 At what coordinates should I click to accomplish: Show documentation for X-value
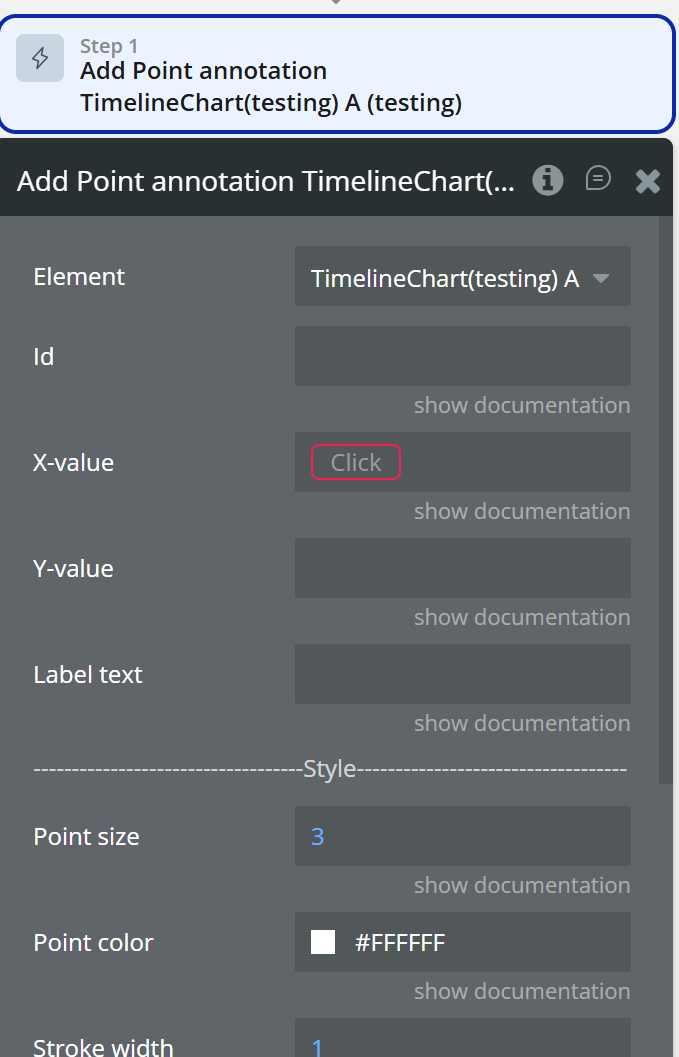click(522, 511)
